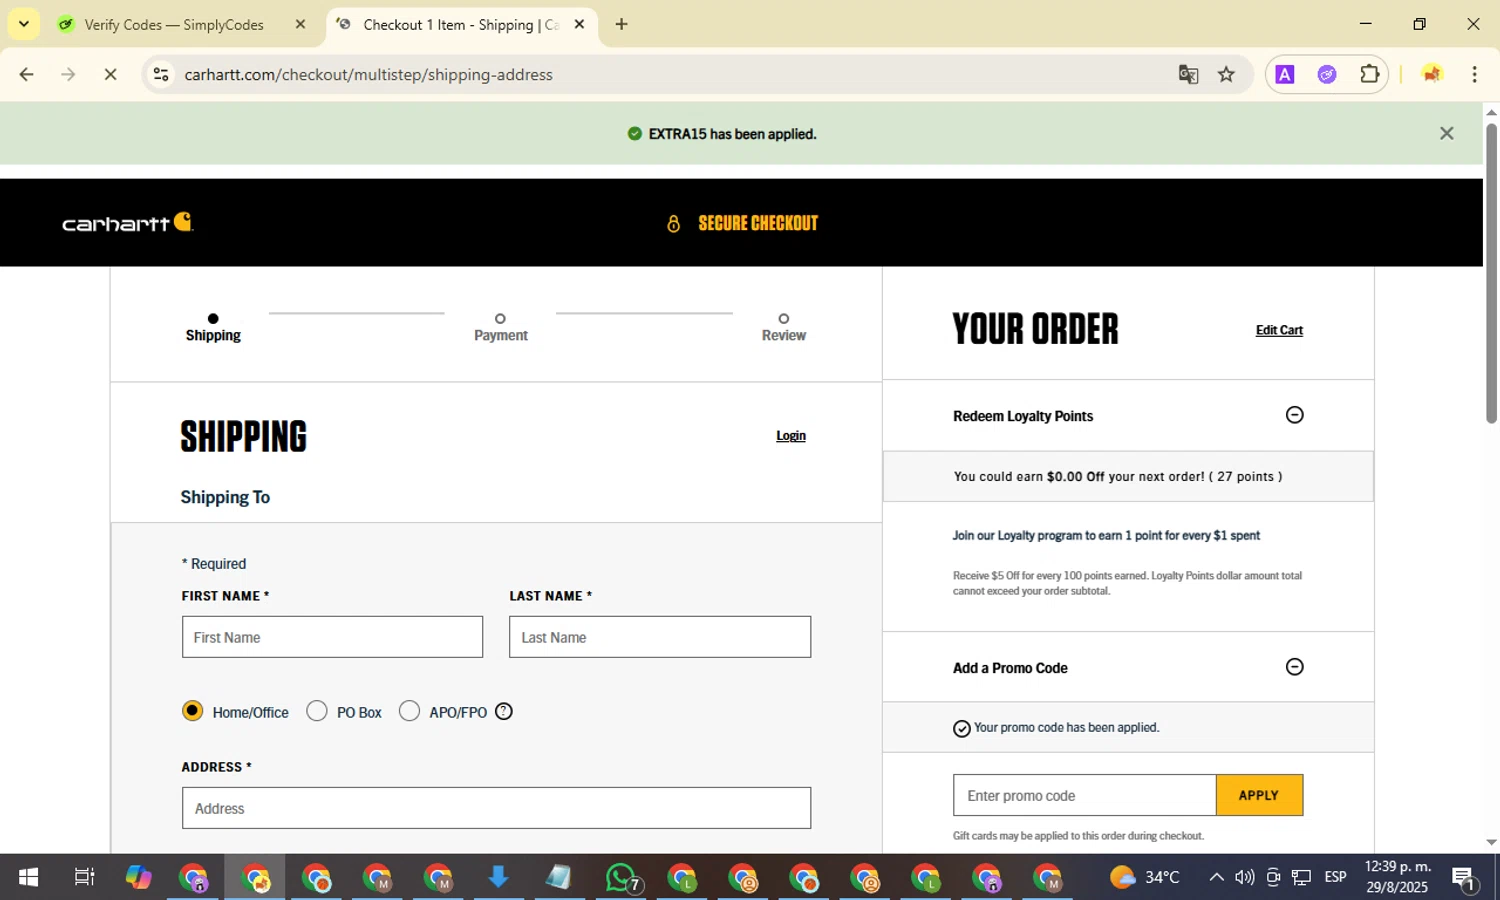Open the Chrome profile avatar
Screen dimensions: 1500x900
(1432, 74)
